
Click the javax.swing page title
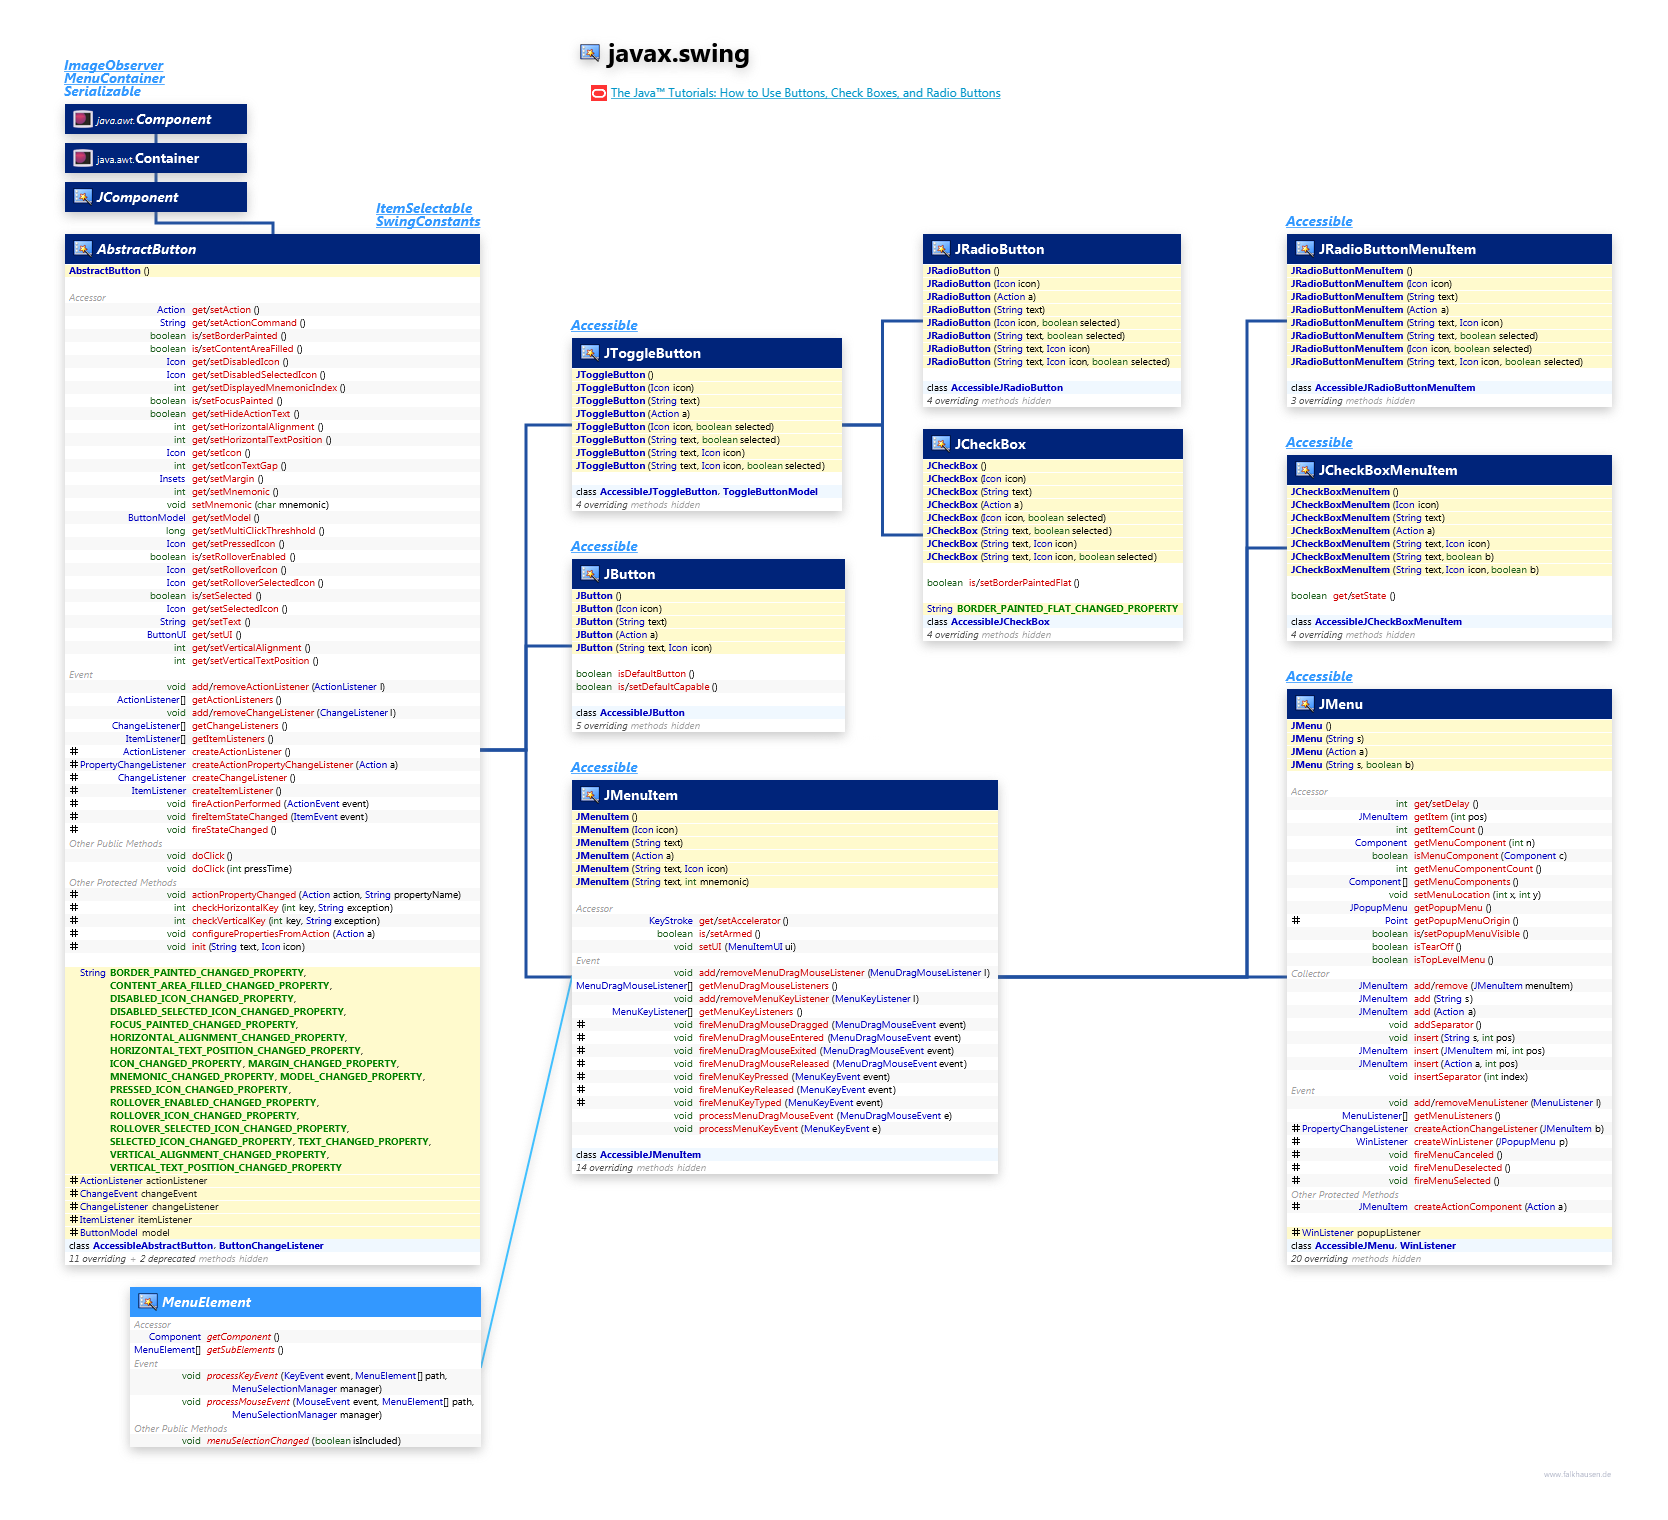tap(678, 53)
